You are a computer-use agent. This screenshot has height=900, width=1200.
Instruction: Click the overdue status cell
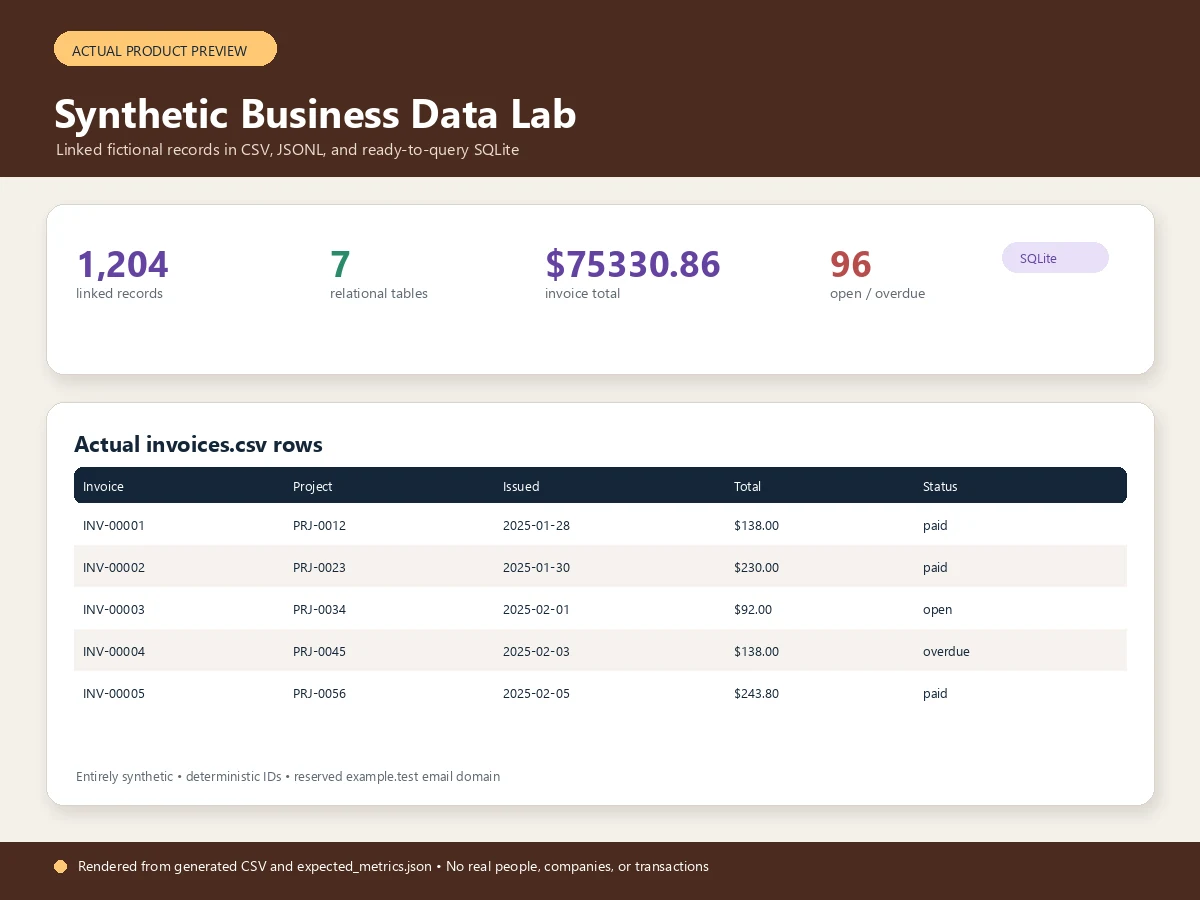point(946,651)
